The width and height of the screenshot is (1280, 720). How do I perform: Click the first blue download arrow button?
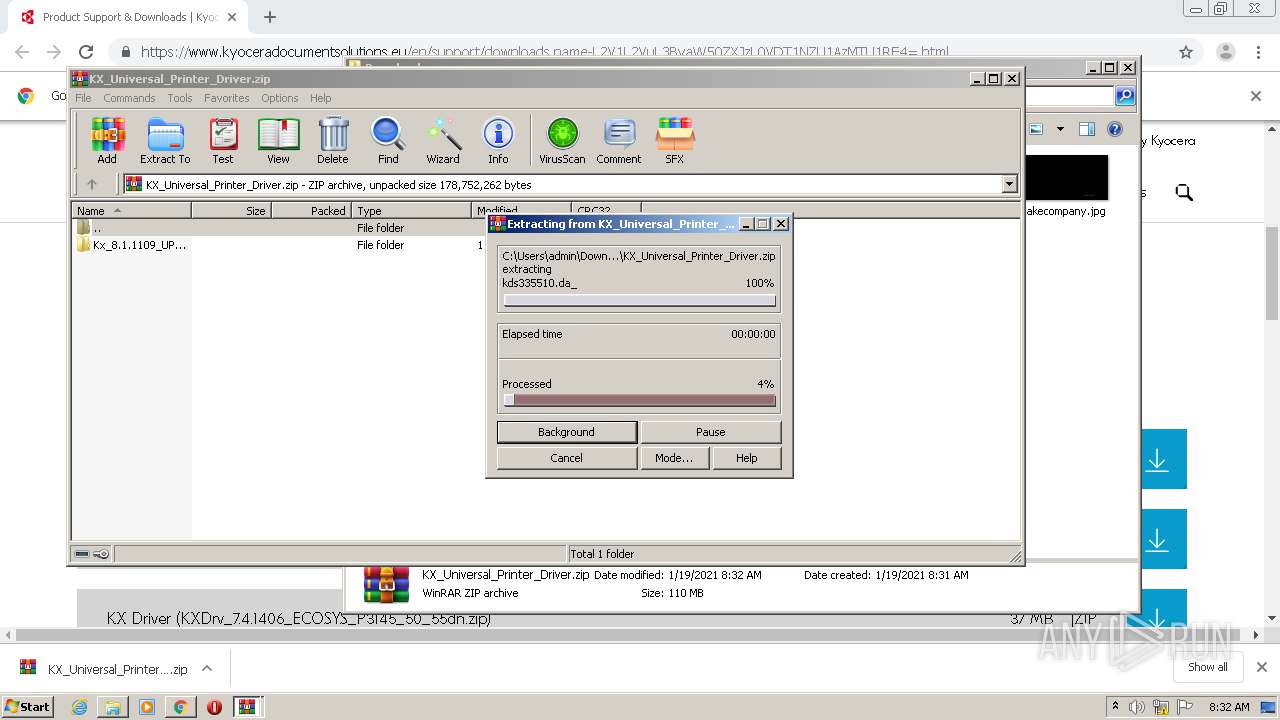click(1158, 459)
